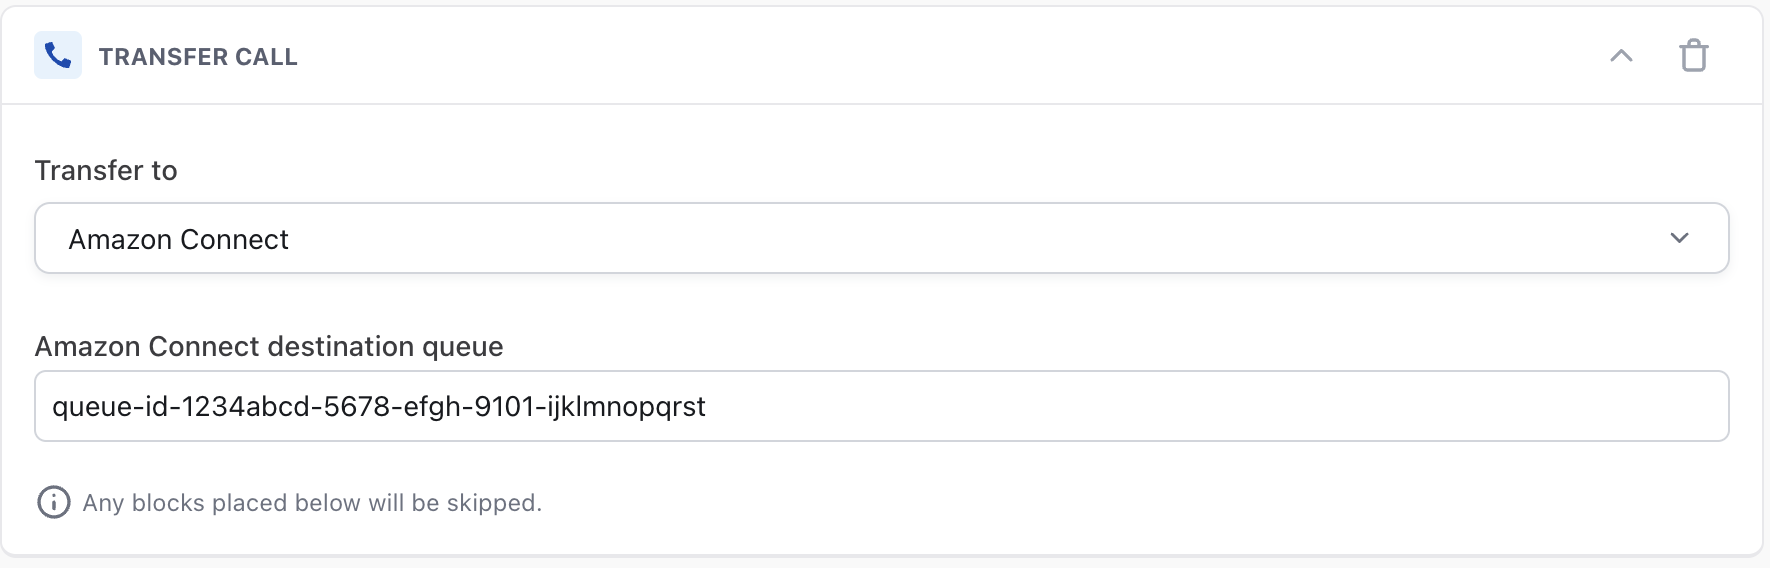Click the middle of the Transfer to select box
1770x568 pixels.
[881, 238]
